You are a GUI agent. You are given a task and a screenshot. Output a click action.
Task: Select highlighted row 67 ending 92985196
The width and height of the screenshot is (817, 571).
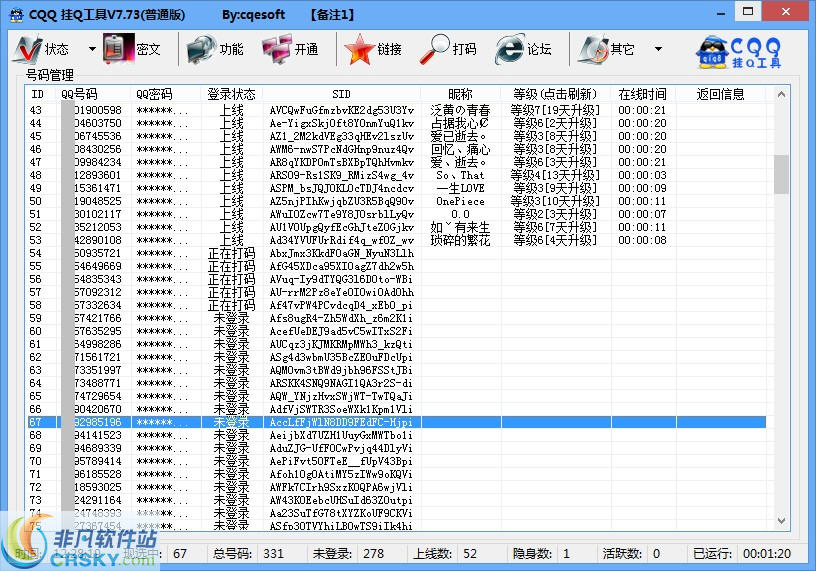click(x=396, y=422)
